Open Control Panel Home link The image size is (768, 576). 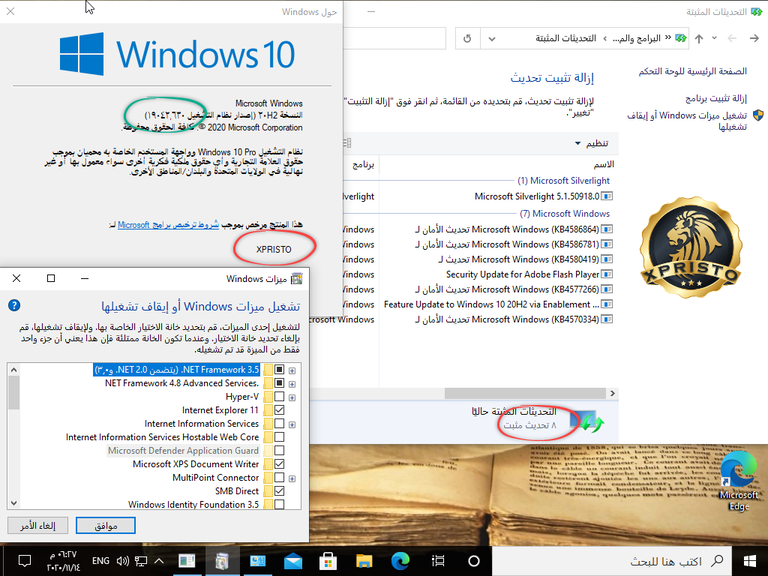click(693, 72)
